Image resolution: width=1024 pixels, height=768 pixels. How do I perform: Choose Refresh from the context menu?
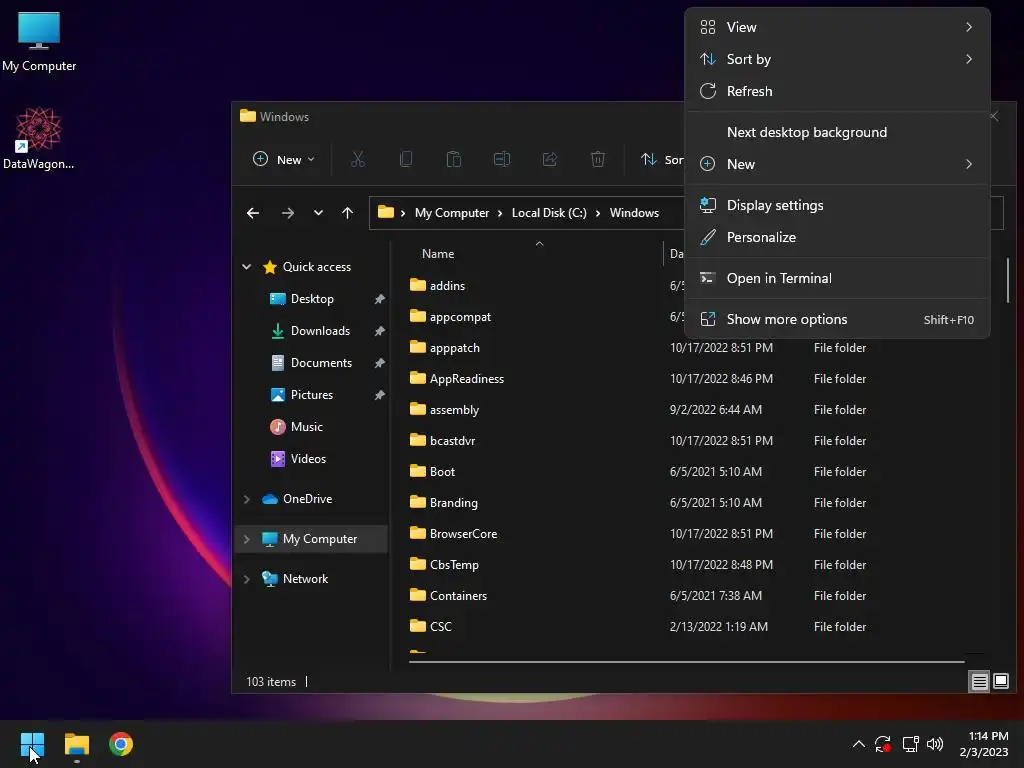pyautogui.click(x=837, y=91)
